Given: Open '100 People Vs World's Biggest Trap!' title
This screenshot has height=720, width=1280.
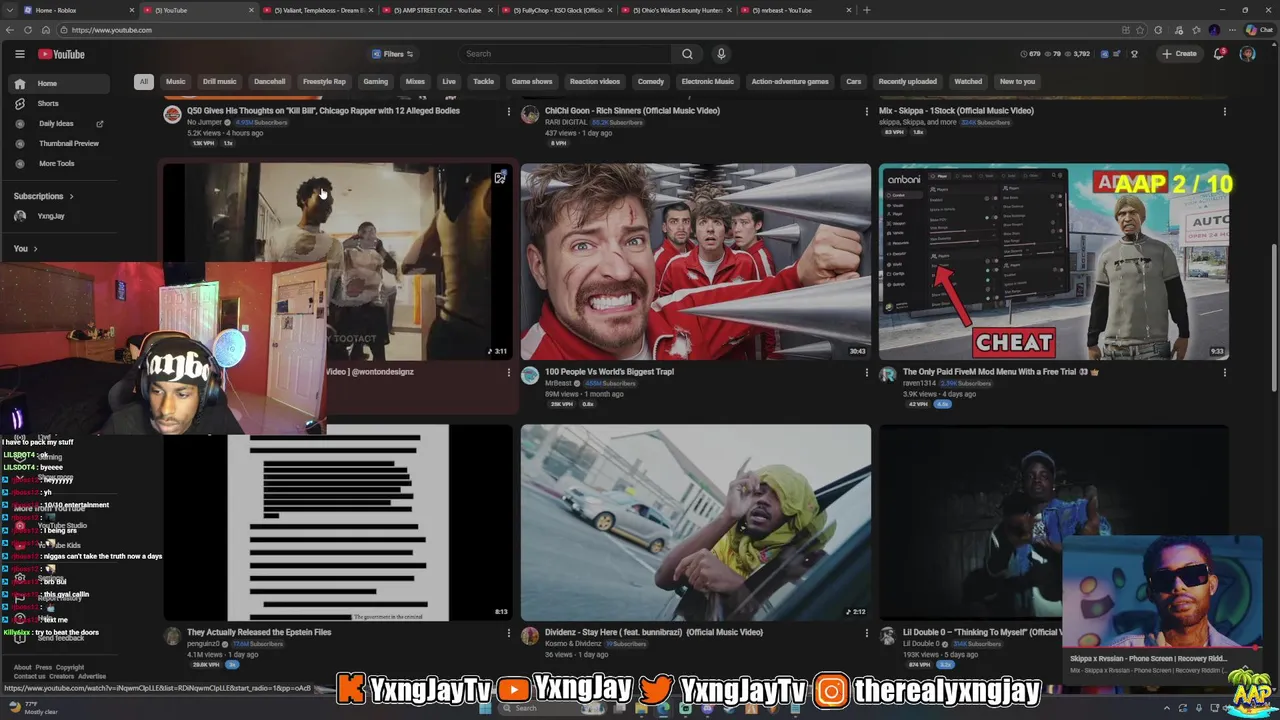Looking at the screenshot, I should [x=609, y=372].
